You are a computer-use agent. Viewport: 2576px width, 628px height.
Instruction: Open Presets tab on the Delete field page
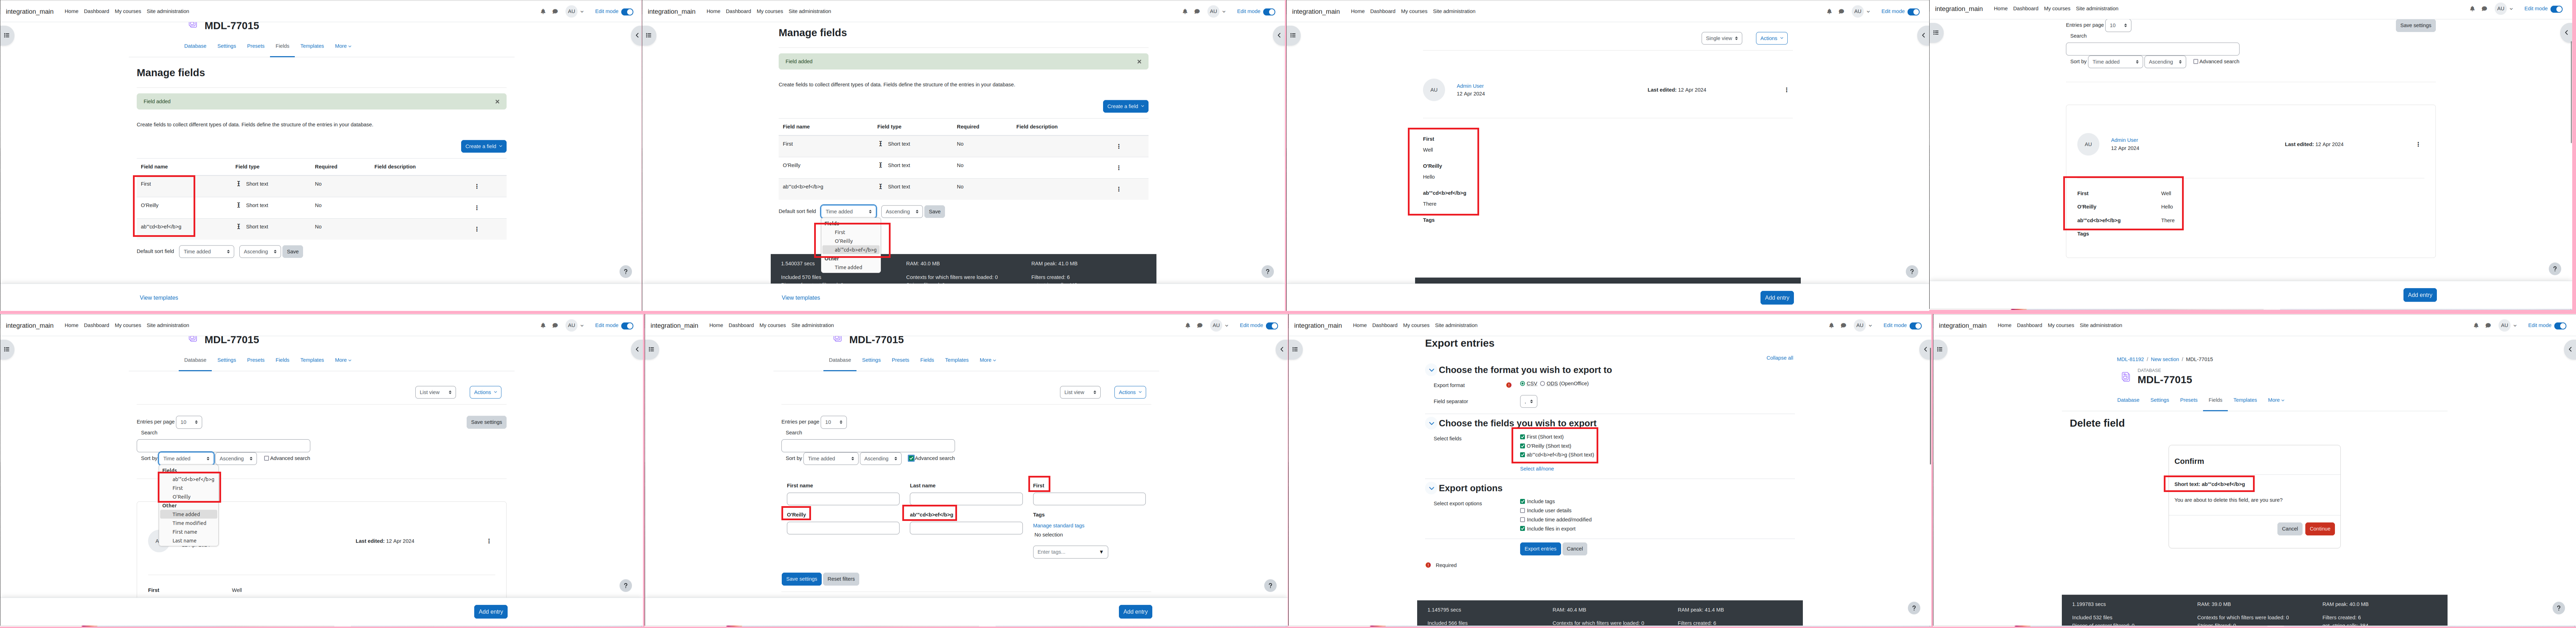click(x=2189, y=400)
